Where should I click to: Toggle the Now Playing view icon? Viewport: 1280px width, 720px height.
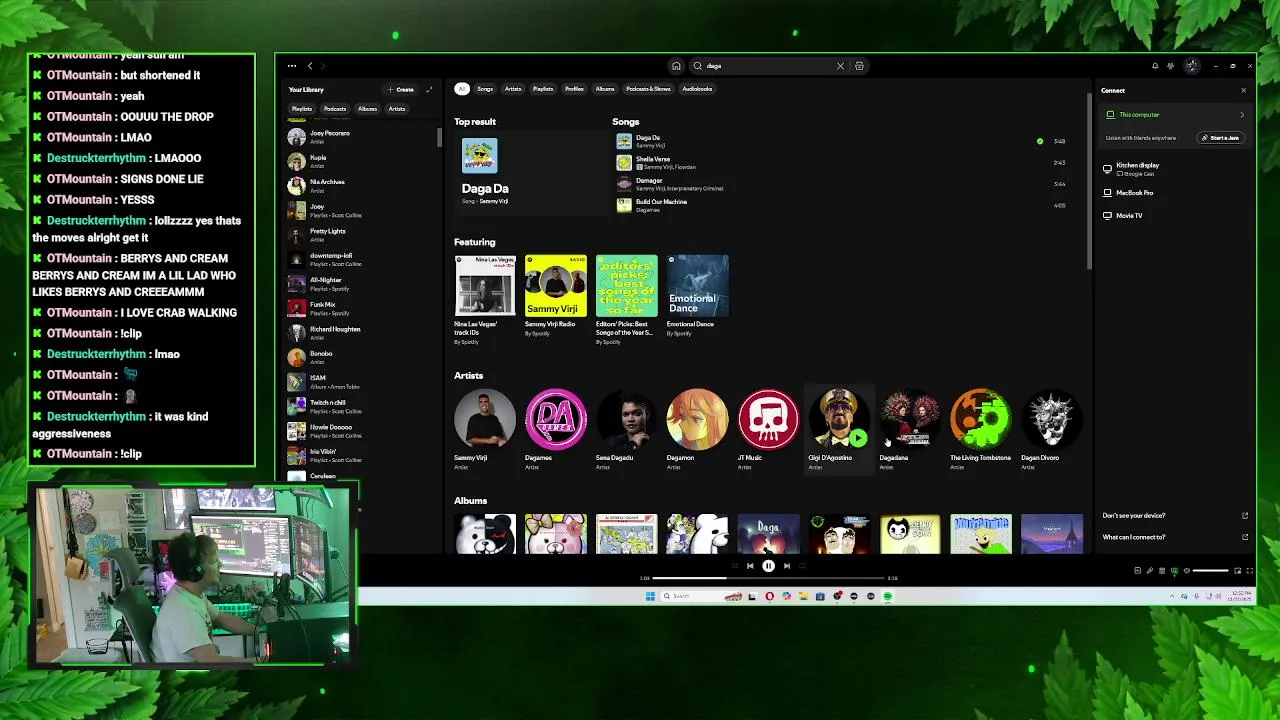coord(1137,570)
